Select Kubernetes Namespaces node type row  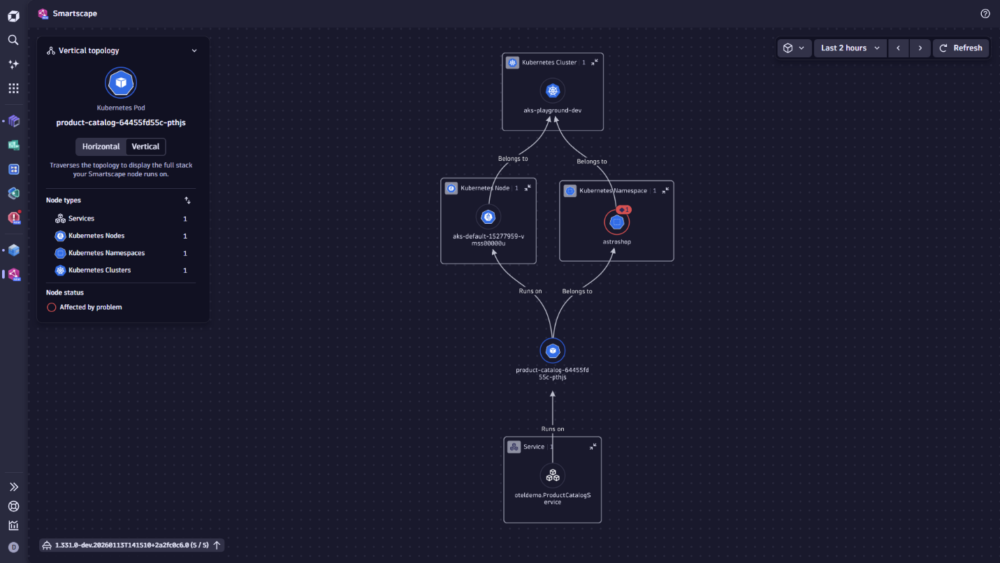[x=121, y=253]
